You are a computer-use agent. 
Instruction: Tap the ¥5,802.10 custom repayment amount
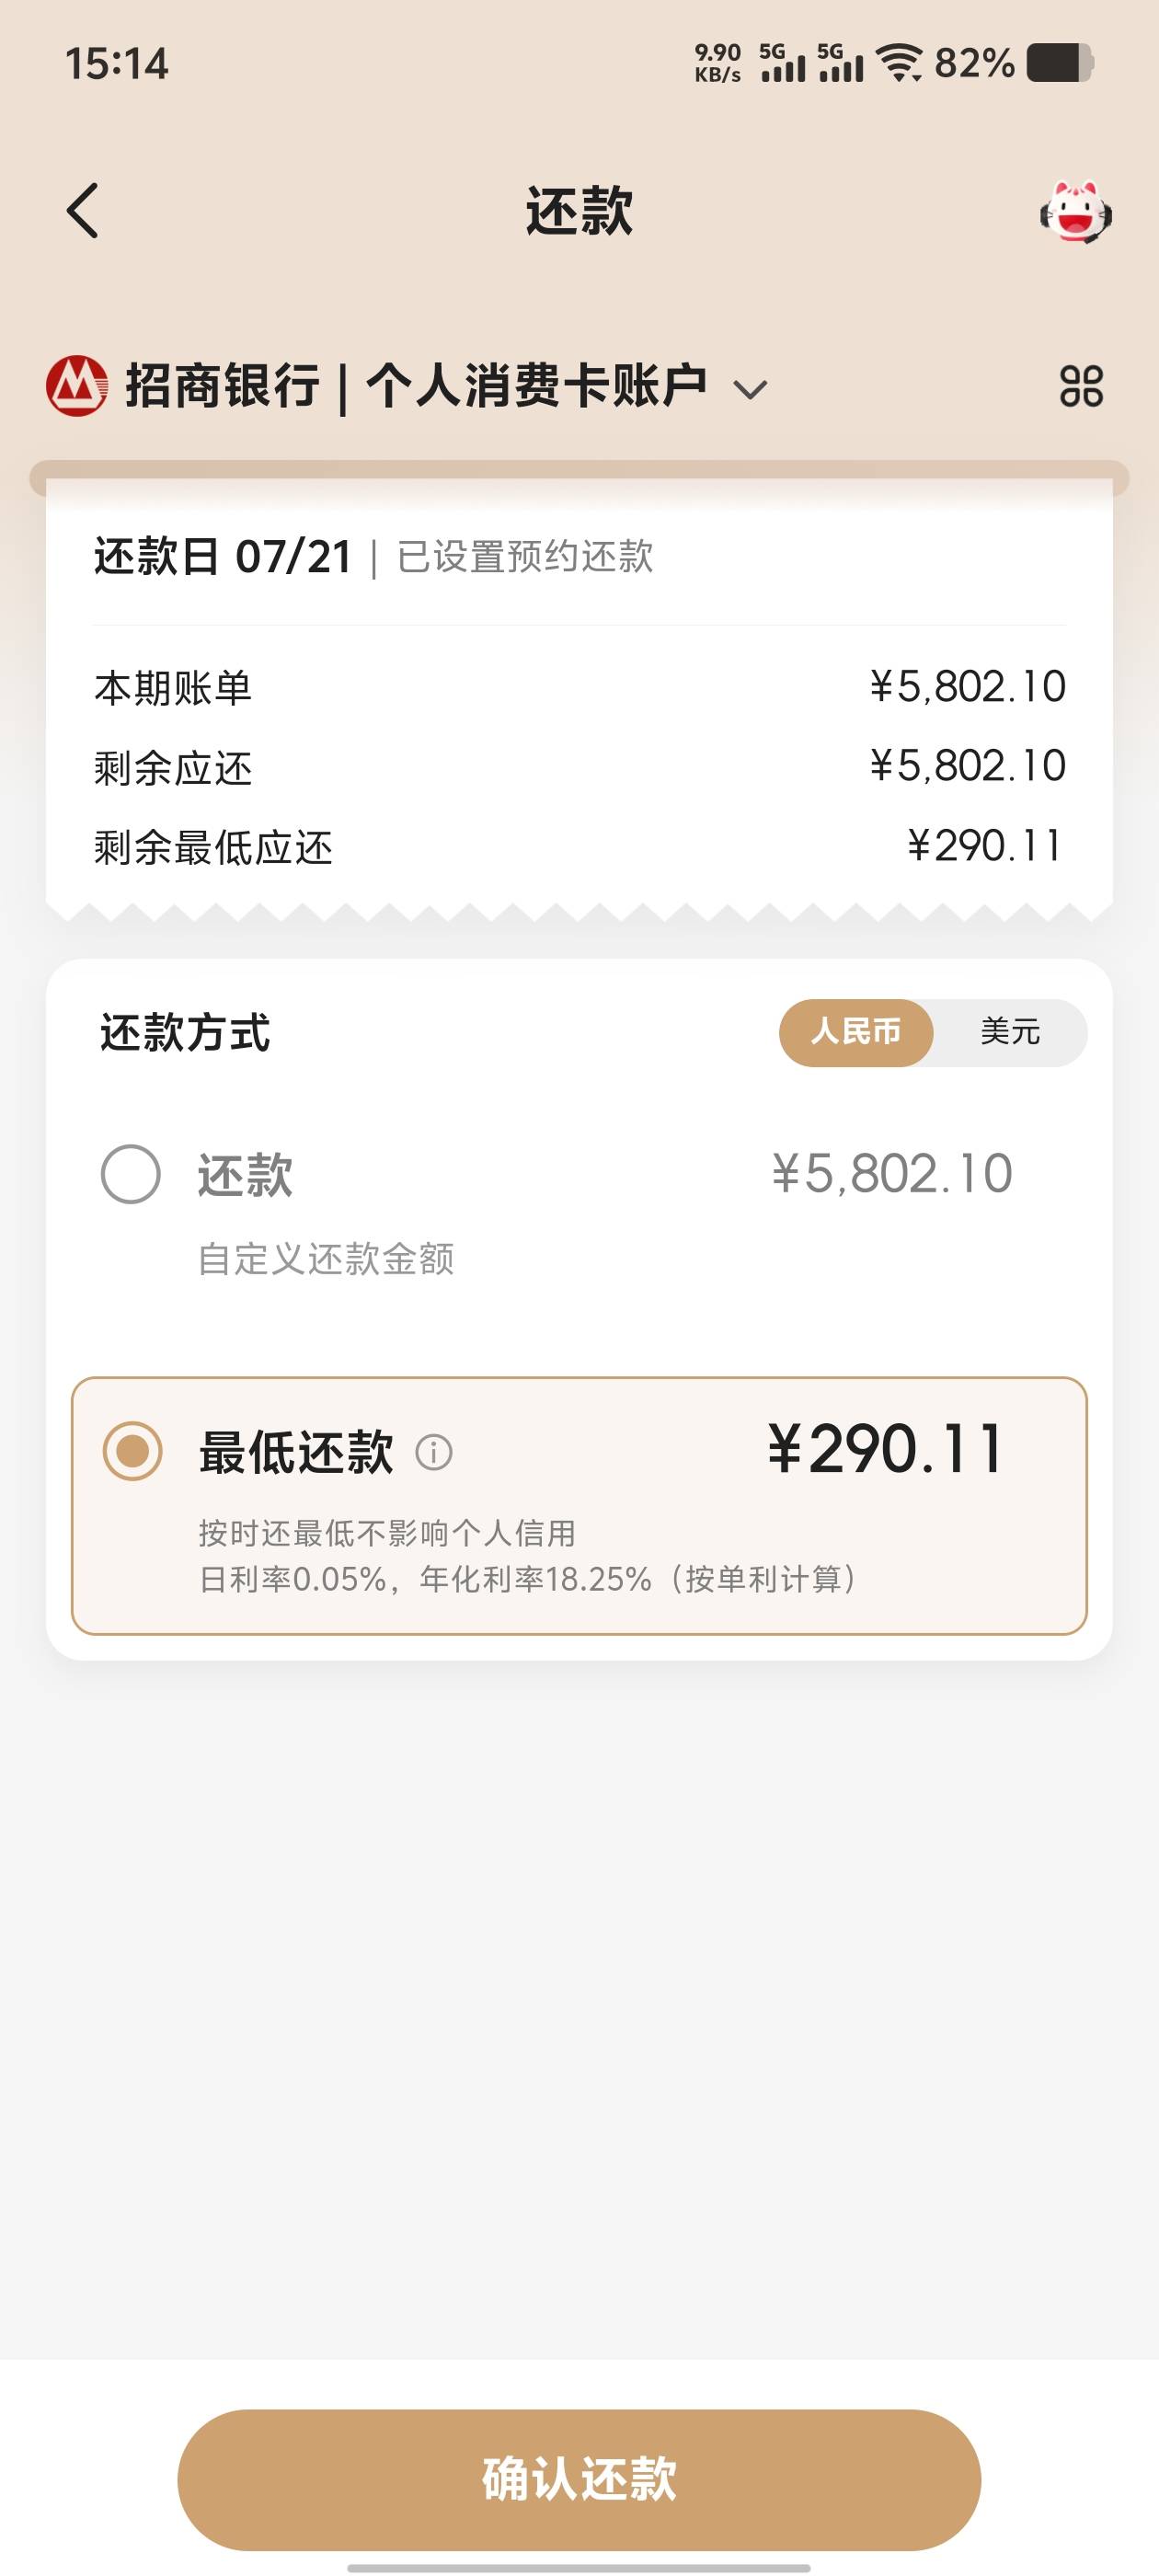892,1174
